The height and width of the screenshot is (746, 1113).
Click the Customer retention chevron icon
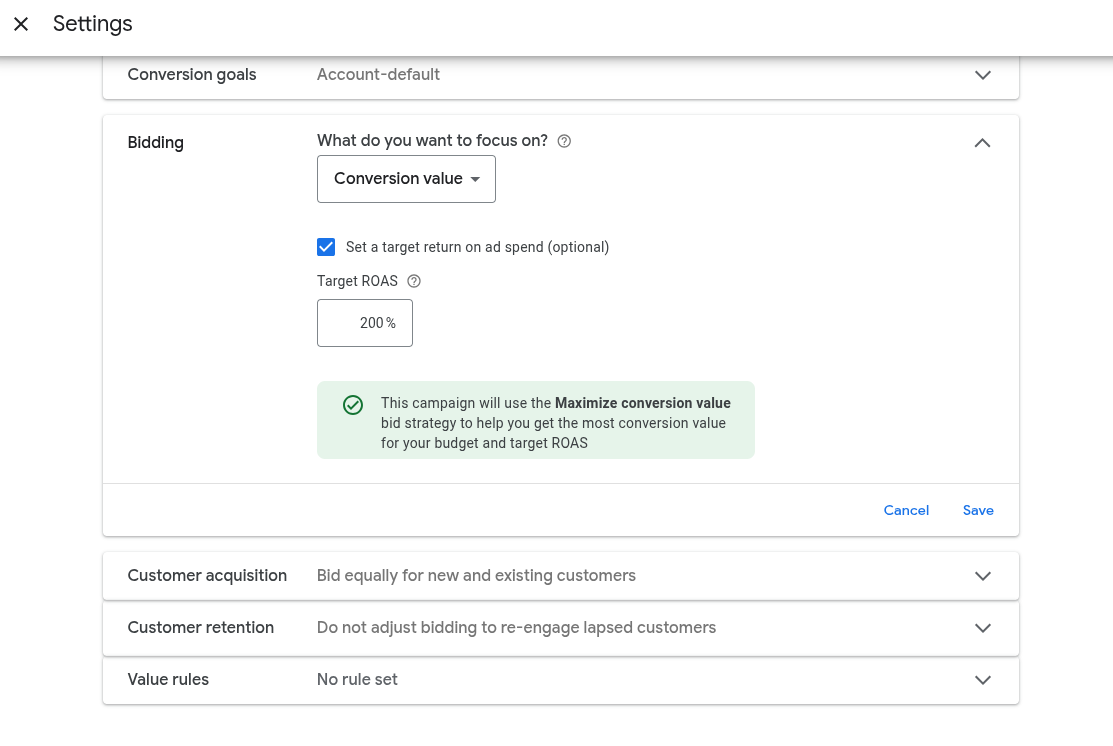982,628
